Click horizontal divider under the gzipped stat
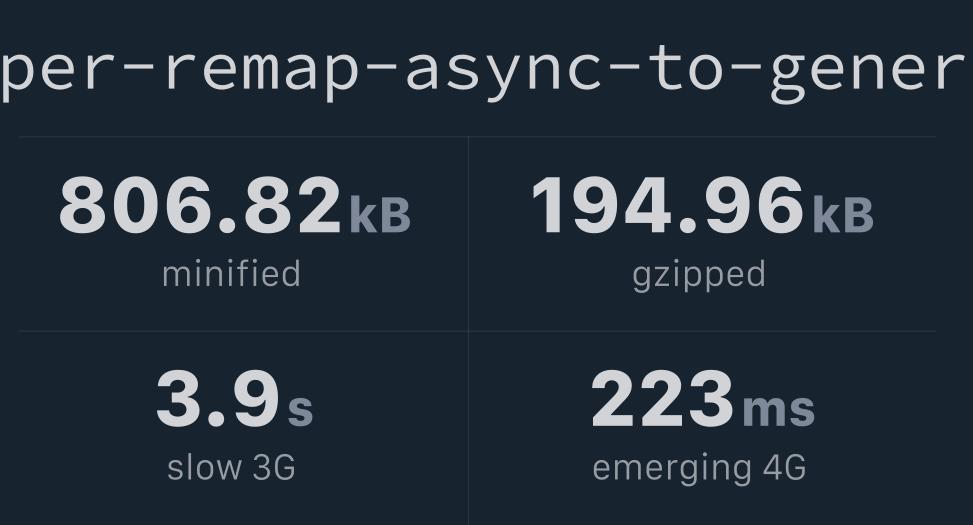Viewport: 973px width, 525px height. point(702,331)
